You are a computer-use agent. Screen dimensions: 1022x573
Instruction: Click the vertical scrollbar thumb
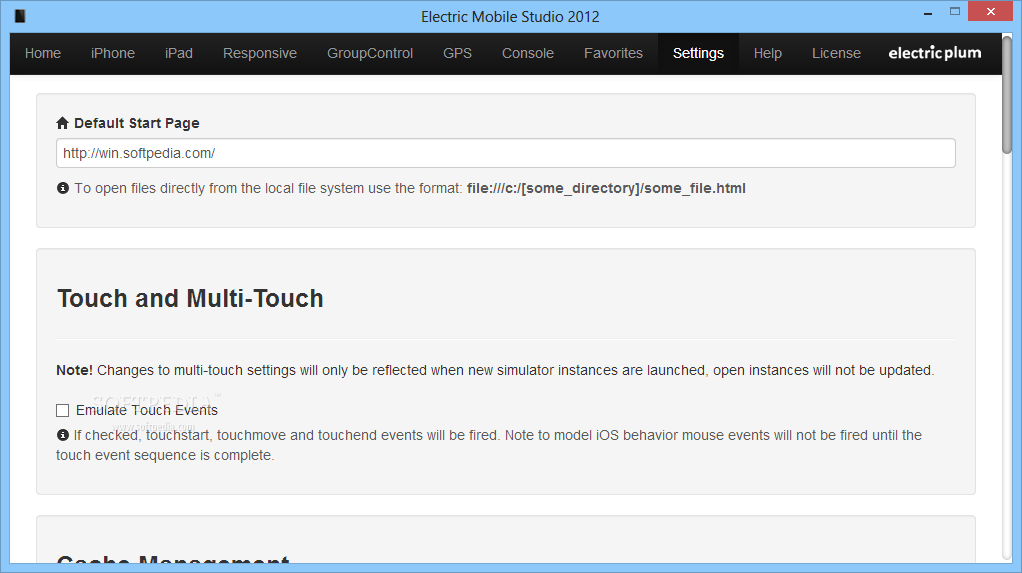coord(1007,95)
